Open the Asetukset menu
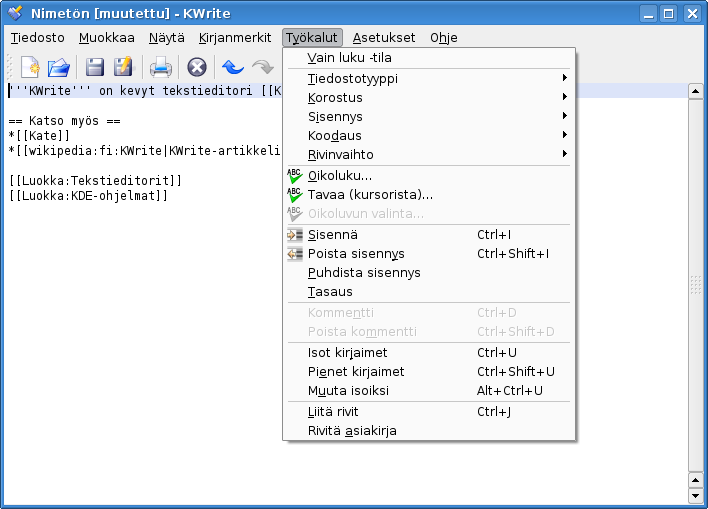708x509 pixels. pos(384,37)
